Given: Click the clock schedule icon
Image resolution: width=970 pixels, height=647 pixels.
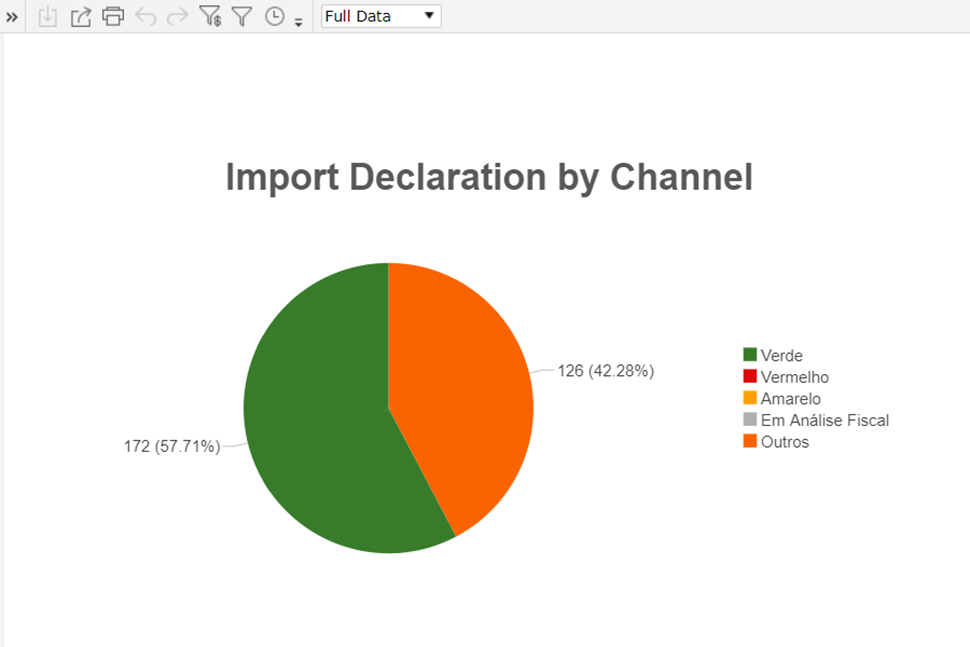Looking at the screenshot, I should [275, 16].
